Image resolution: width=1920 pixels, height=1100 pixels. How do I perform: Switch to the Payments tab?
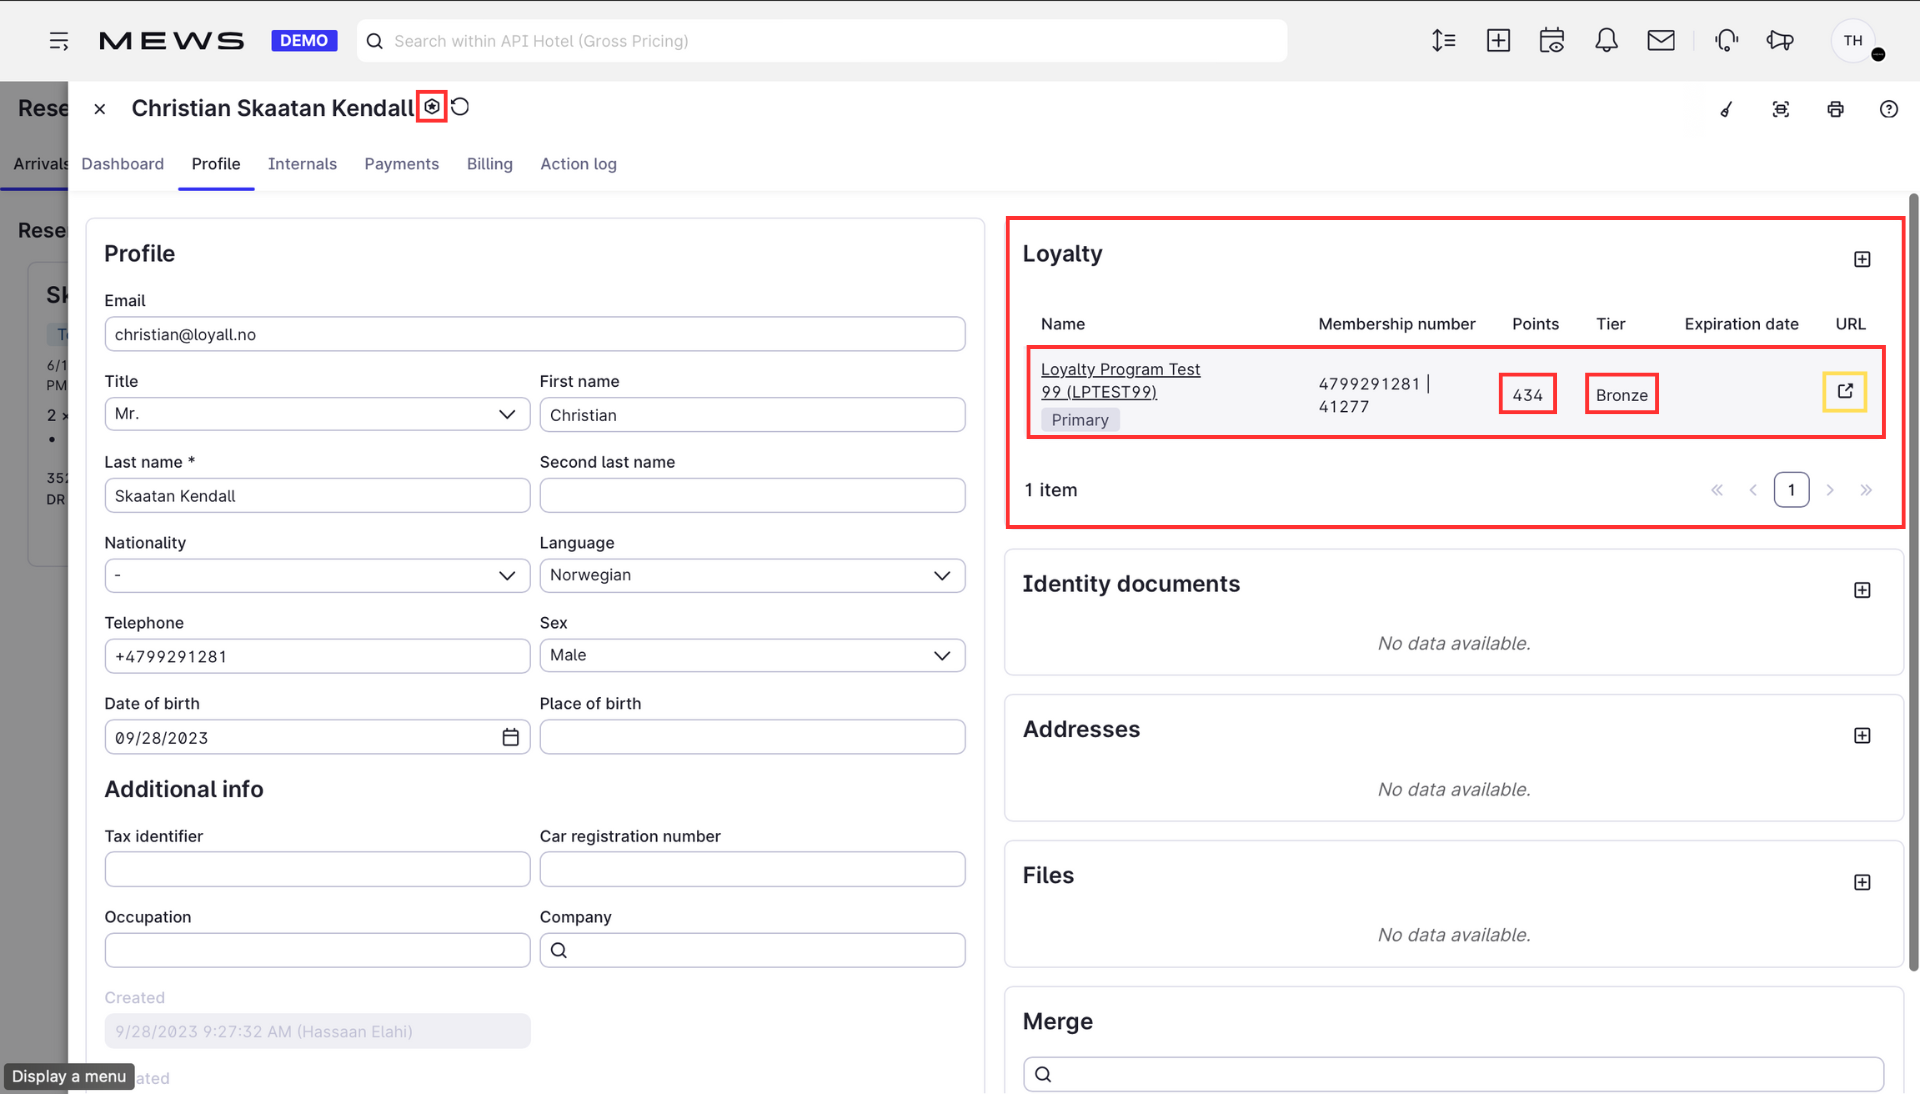(401, 164)
